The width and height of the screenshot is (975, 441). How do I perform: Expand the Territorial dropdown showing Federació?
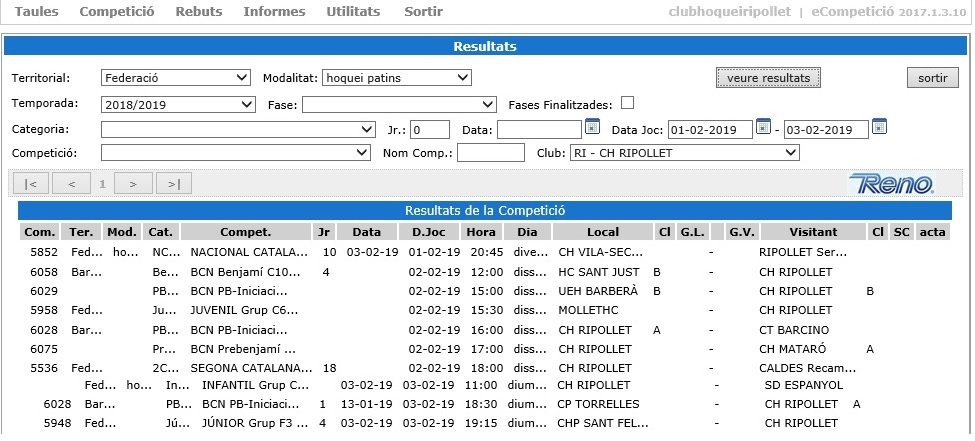pos(175,78)
